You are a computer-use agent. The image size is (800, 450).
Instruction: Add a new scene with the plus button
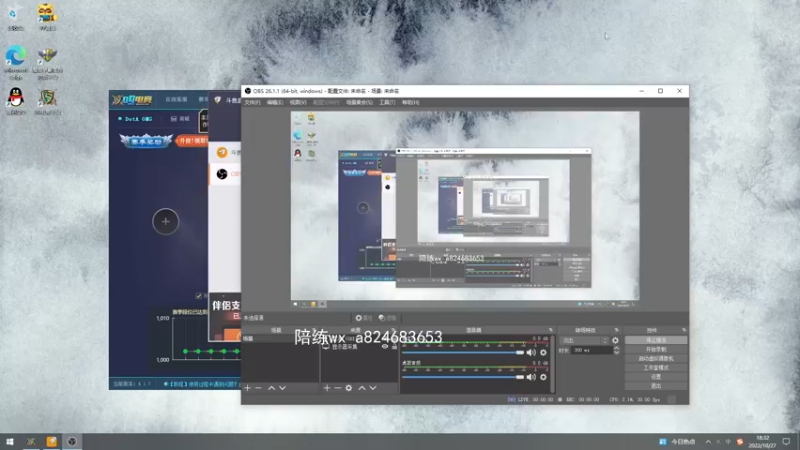[247, 388]
